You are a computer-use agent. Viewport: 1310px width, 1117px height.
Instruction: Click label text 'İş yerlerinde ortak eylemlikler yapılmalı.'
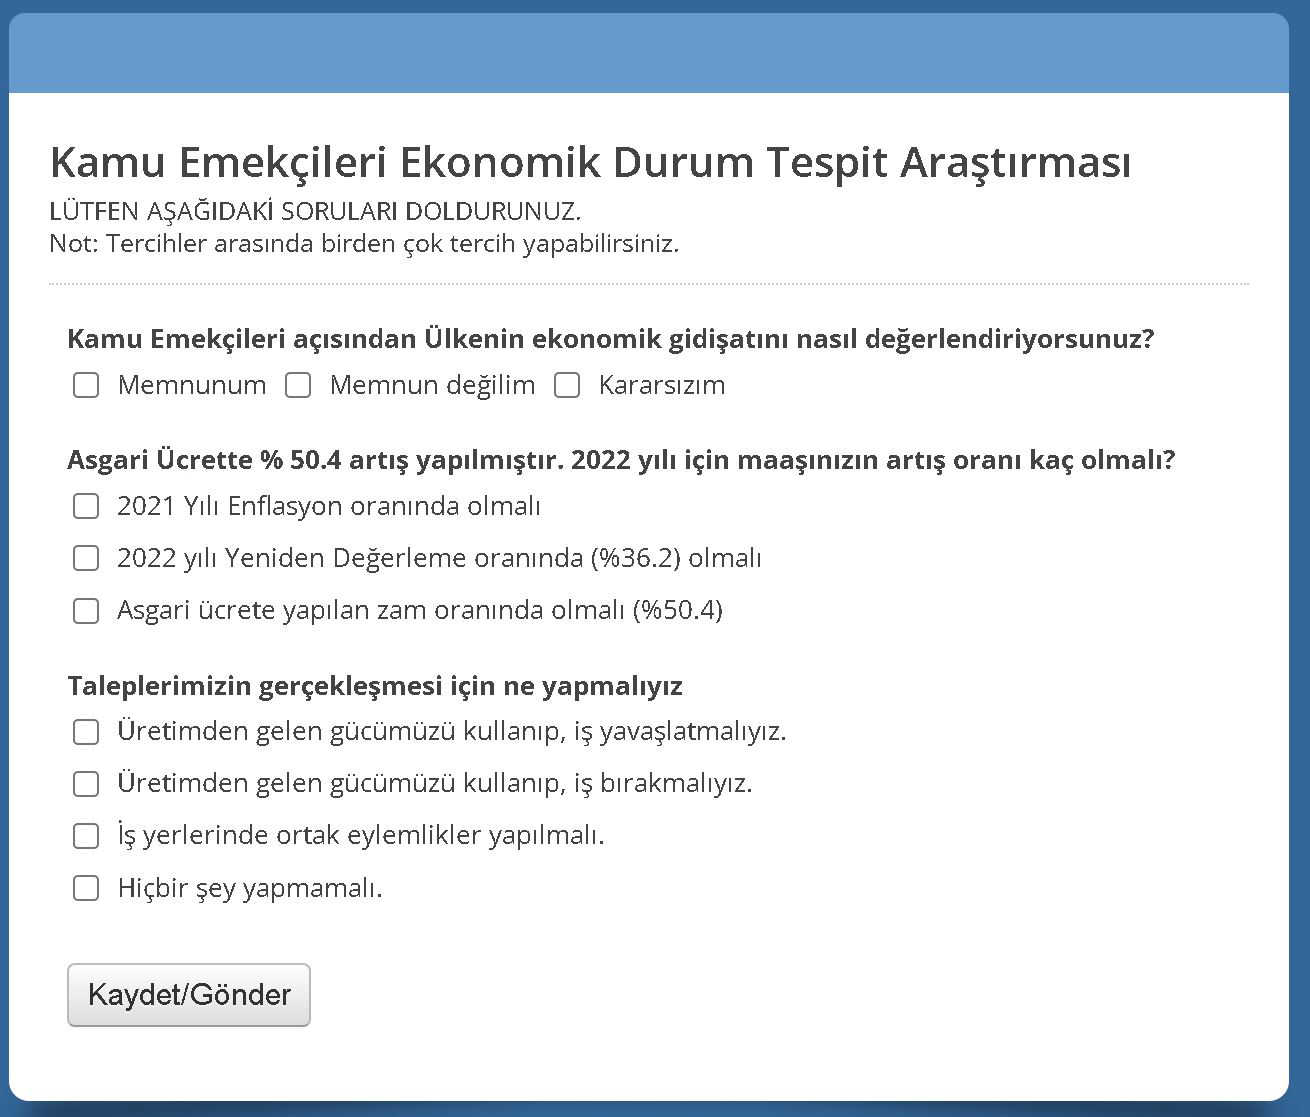tap(360, 835)
